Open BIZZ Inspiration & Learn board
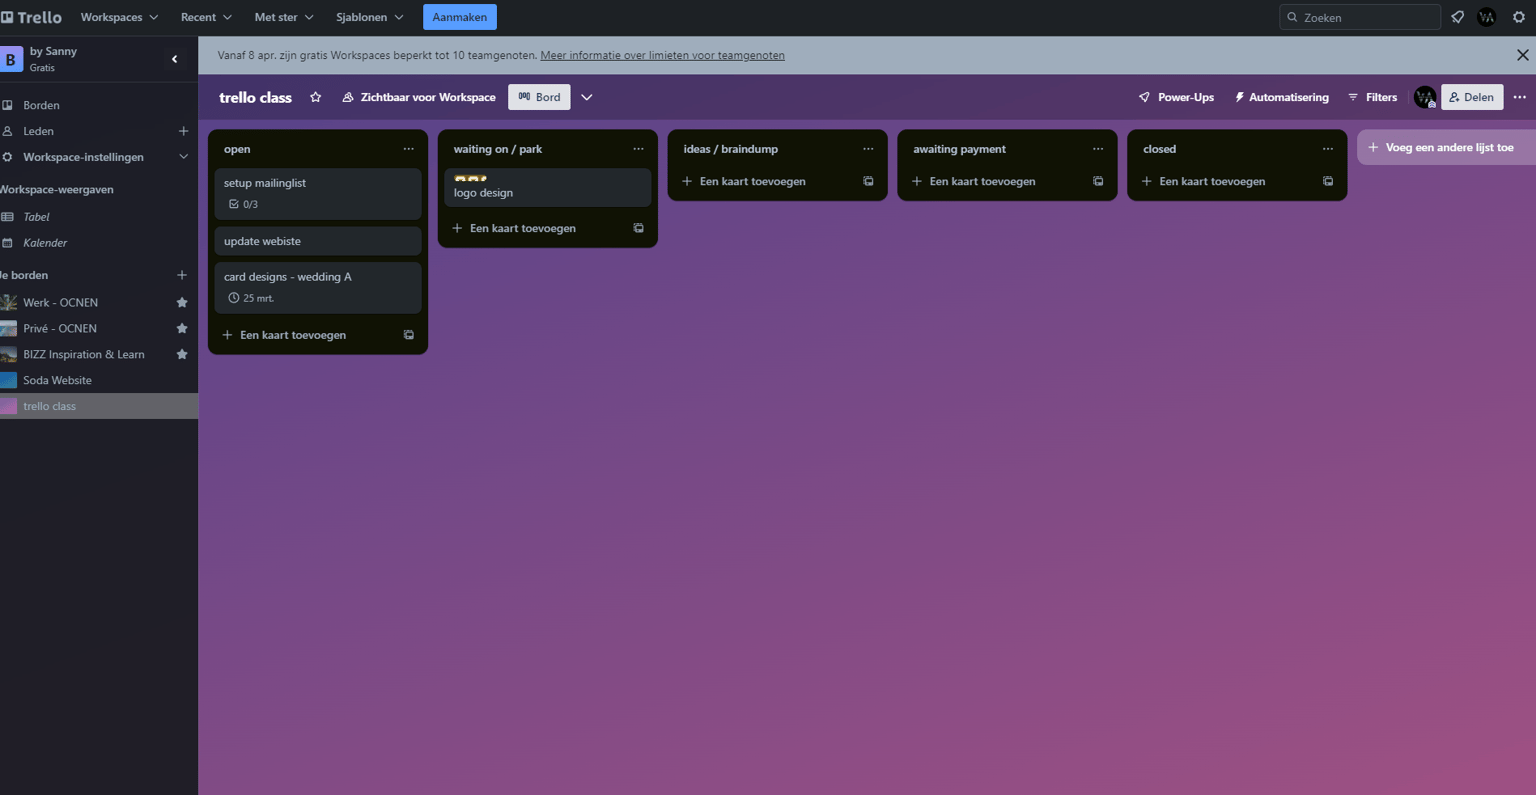 pos(85,354)
